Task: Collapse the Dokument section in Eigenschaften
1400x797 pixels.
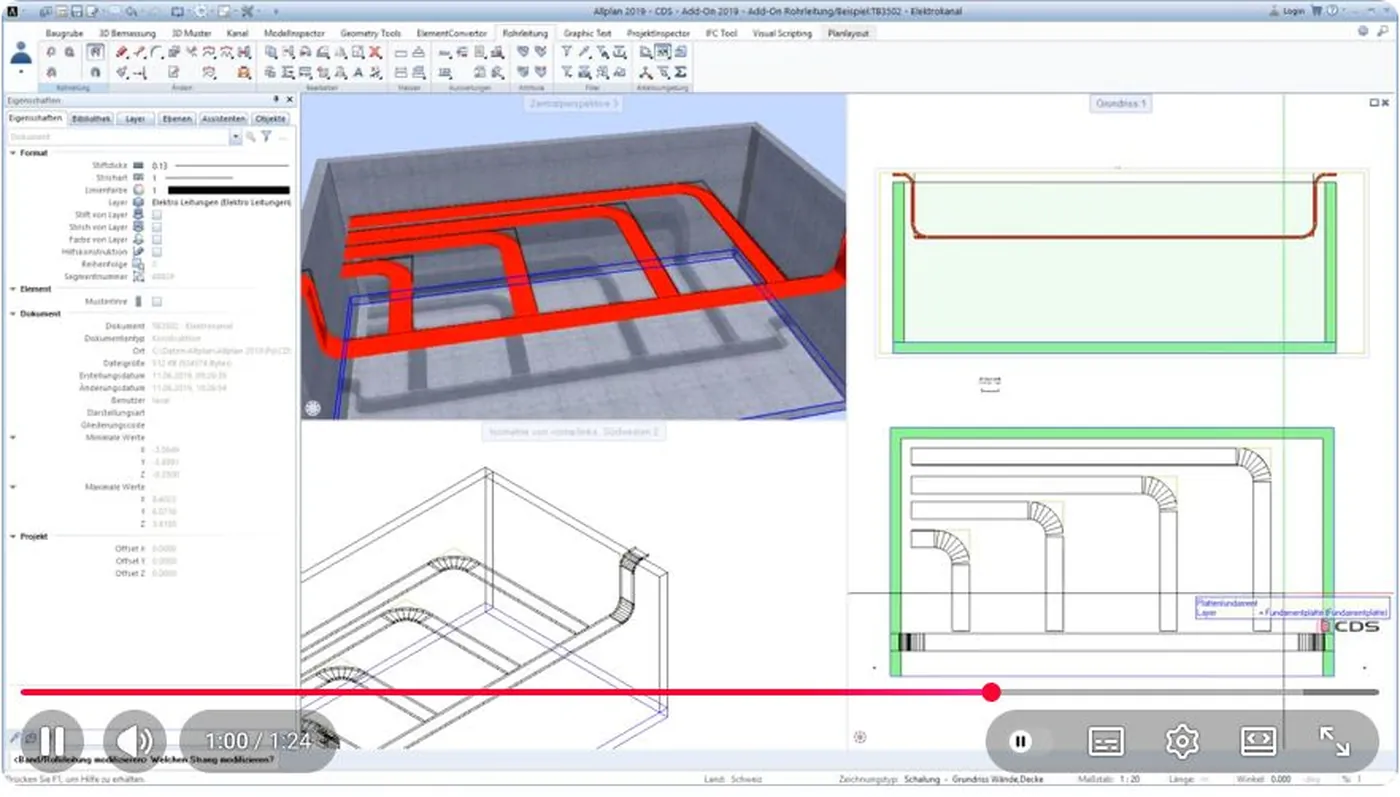Action: 13,314
